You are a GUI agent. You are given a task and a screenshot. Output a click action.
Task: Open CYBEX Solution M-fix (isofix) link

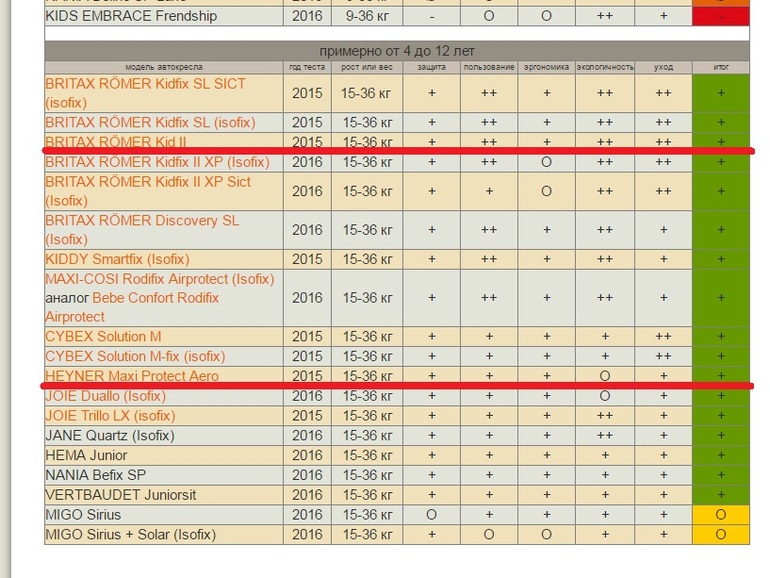135,356
